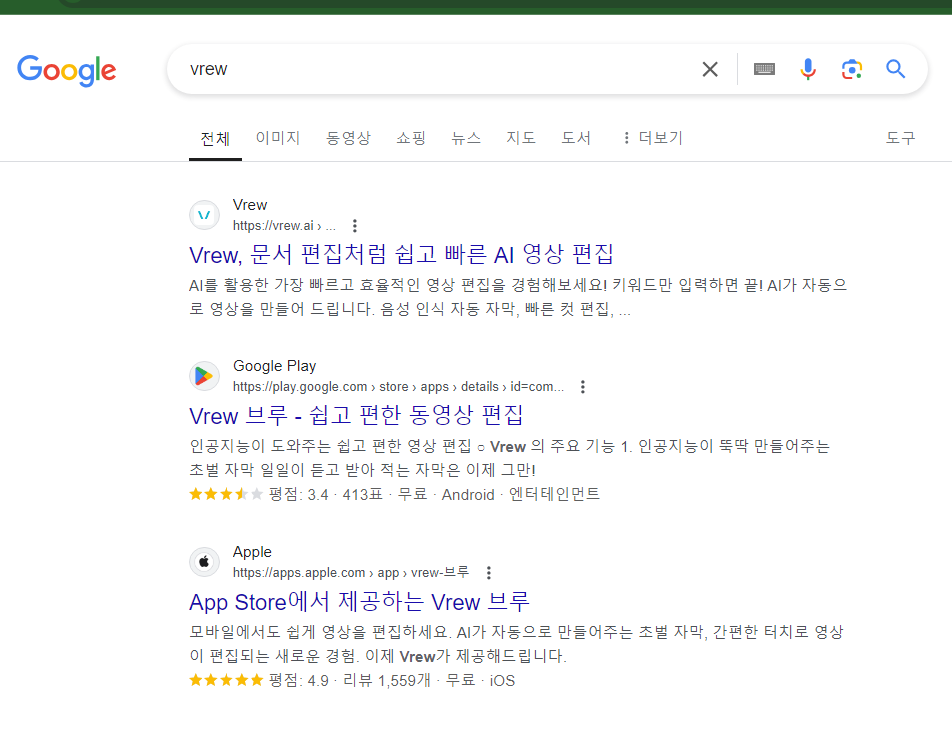Click the 리뷰 1,559개 text
952x729 pixels.
tap(387, 680)
